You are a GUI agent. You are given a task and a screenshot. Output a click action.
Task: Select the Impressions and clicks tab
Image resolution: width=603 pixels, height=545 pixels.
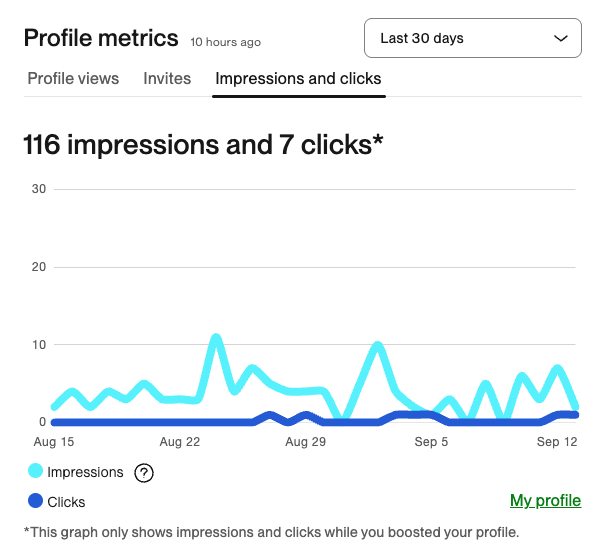pyautogui.click(x=298, y=78)
